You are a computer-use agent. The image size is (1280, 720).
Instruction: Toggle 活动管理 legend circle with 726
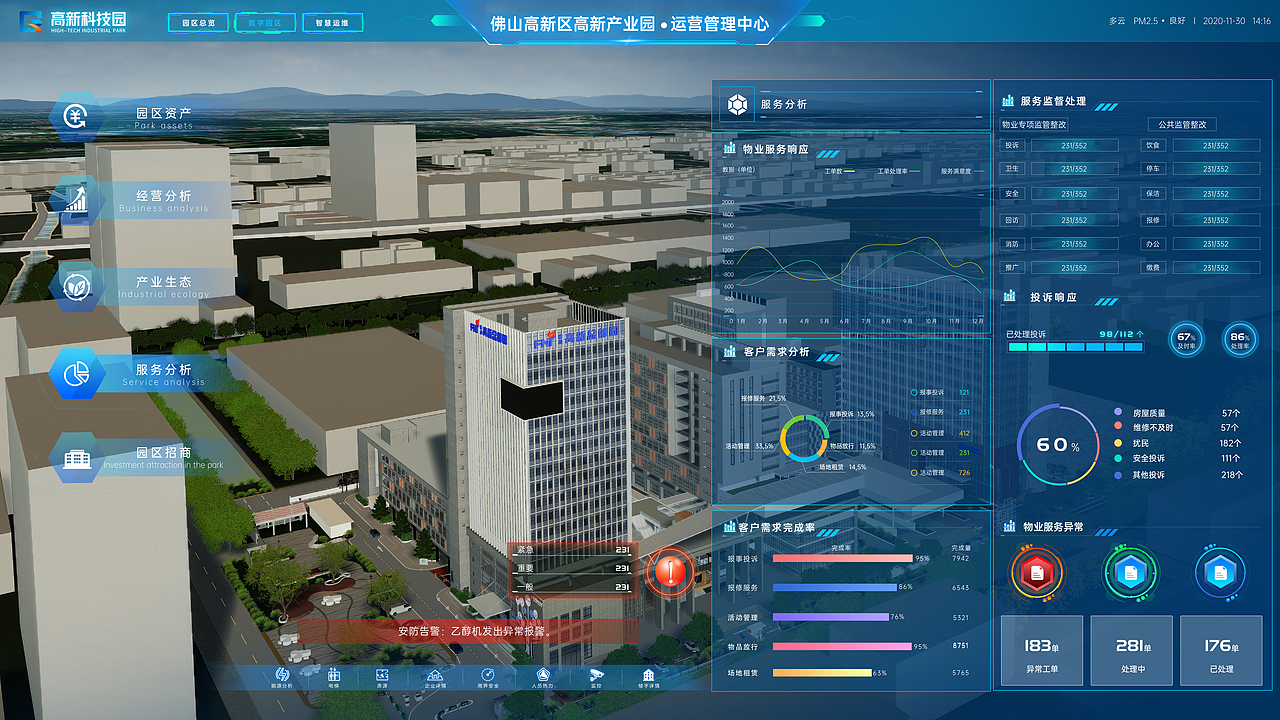[x=914, y=472]
